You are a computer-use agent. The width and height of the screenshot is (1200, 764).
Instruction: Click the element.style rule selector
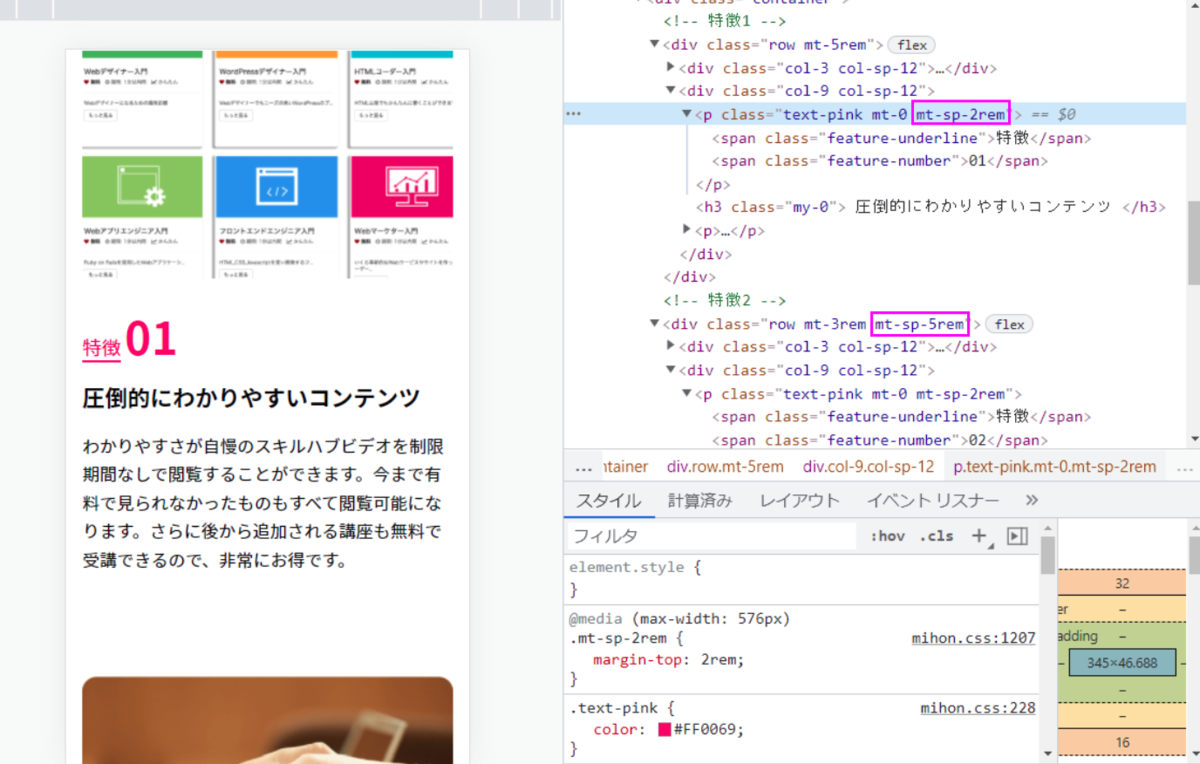(626, 567)
